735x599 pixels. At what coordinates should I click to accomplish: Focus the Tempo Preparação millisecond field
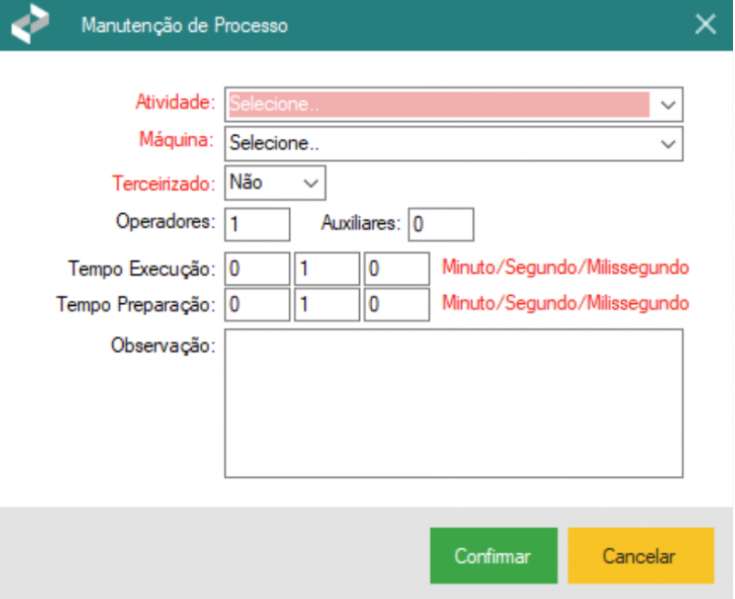click(396, 304)
